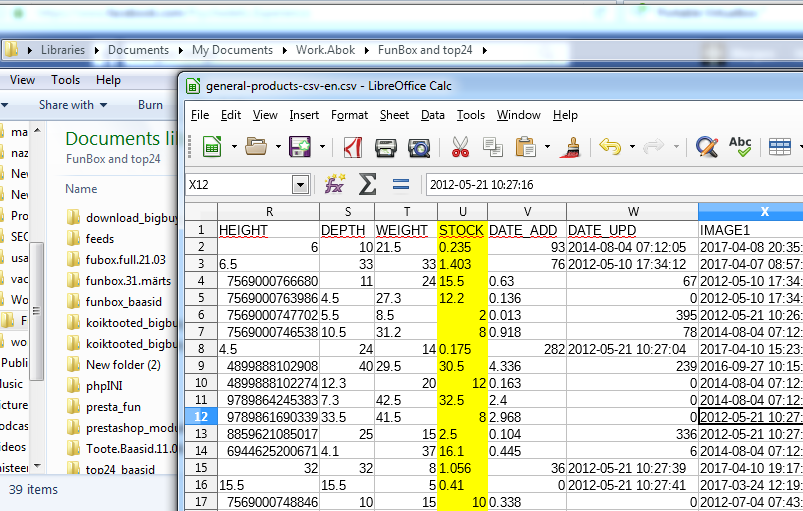This screenshot has width=803, height=511.
Task: Open the Data menu
Action: pyautogui.click(x=433, y=115)
